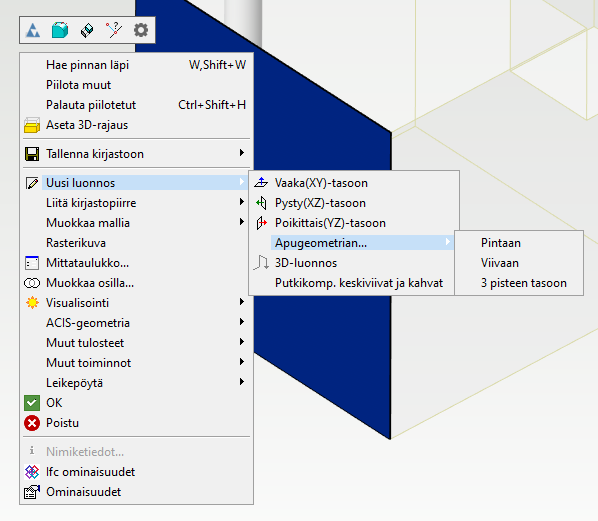Expand the ACIS-geometria submenu arrow

(241, 322)
